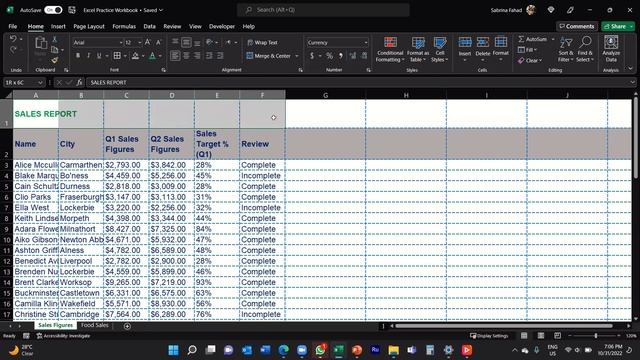640x360 pixels.
Task: Toggle the AutoSave switch
Action: 53,10
